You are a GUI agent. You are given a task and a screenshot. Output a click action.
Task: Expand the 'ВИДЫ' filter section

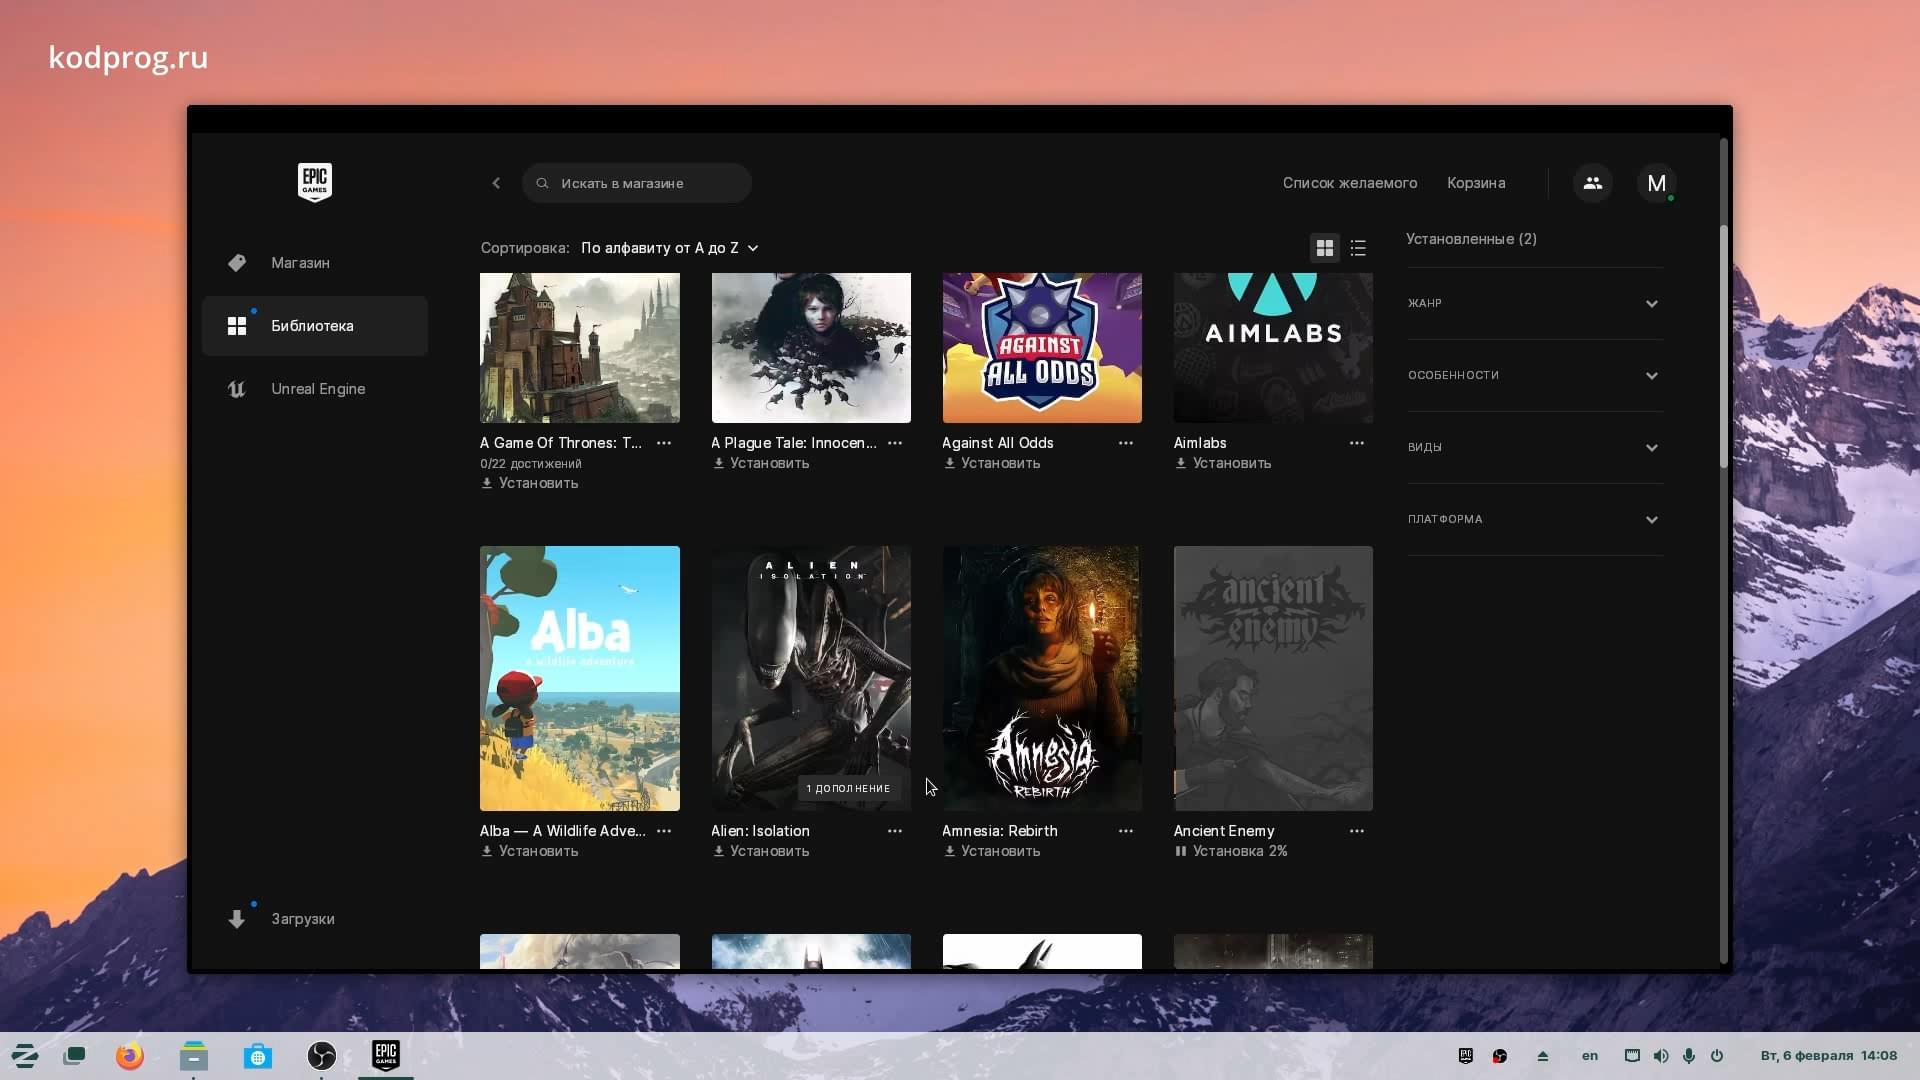[1534, 447]
